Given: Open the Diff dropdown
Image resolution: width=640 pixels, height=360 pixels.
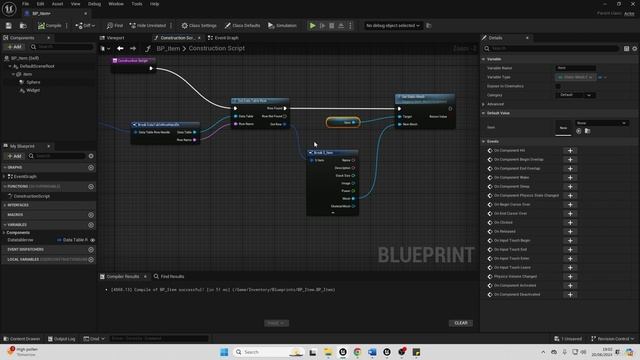Looking at the screenshot, I should pyautogui.click(x=85, y=26).
